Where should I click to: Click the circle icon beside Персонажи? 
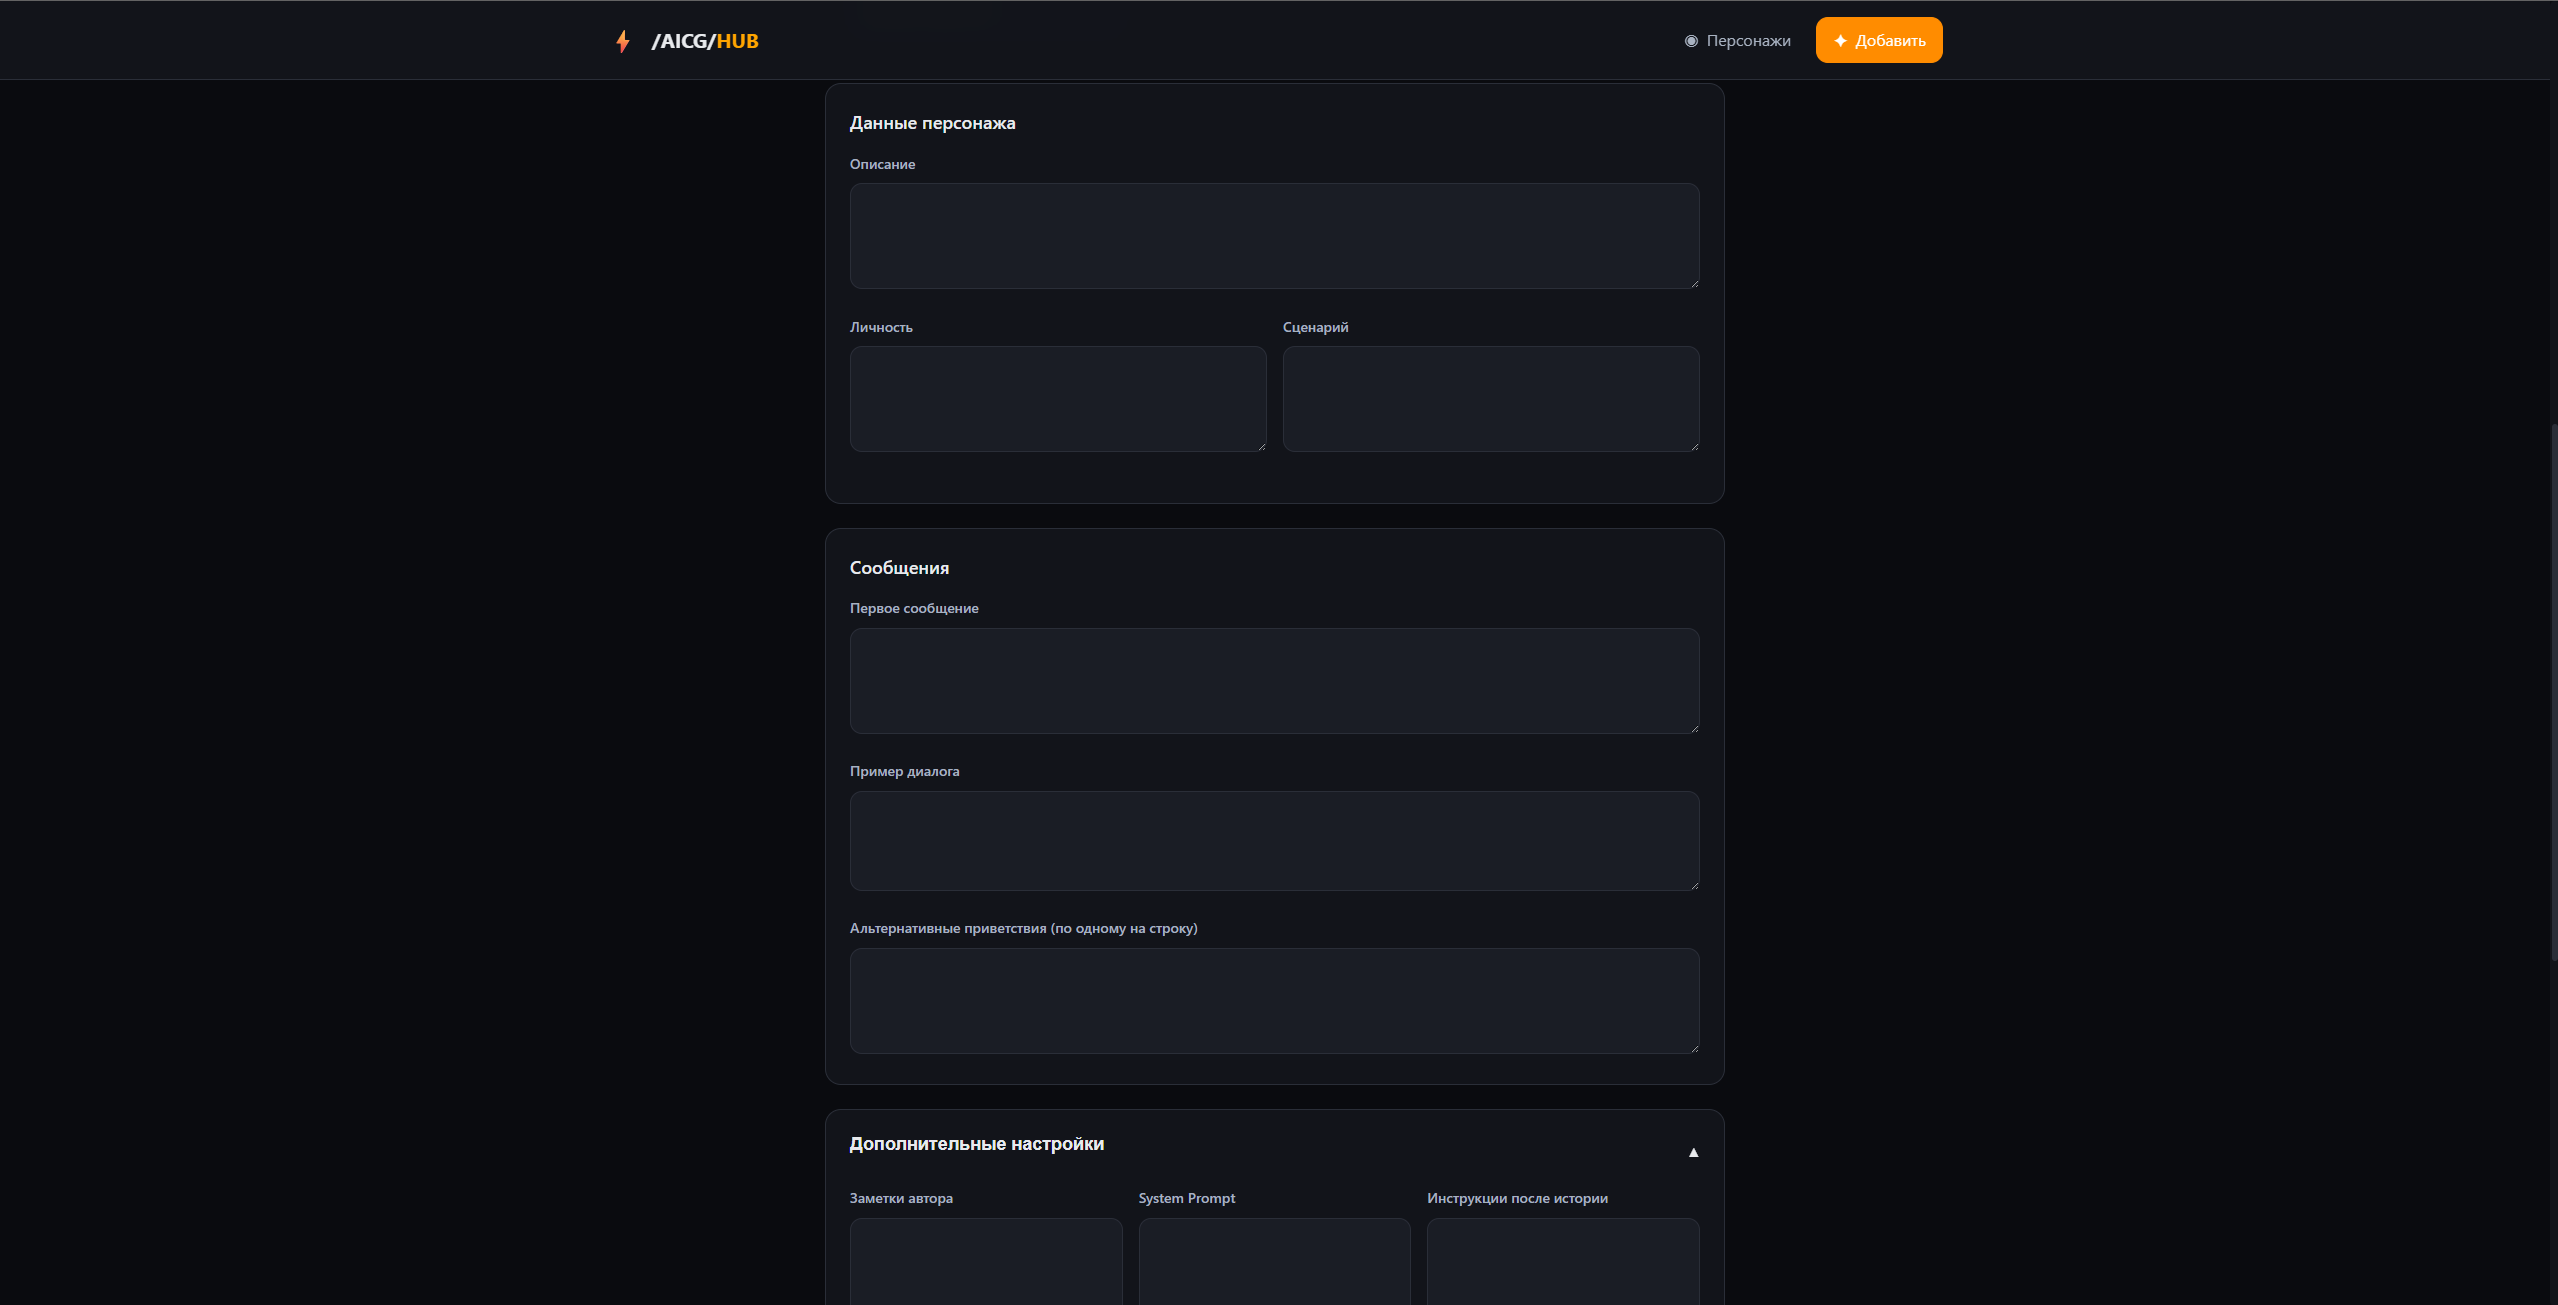pos(1691,41)
